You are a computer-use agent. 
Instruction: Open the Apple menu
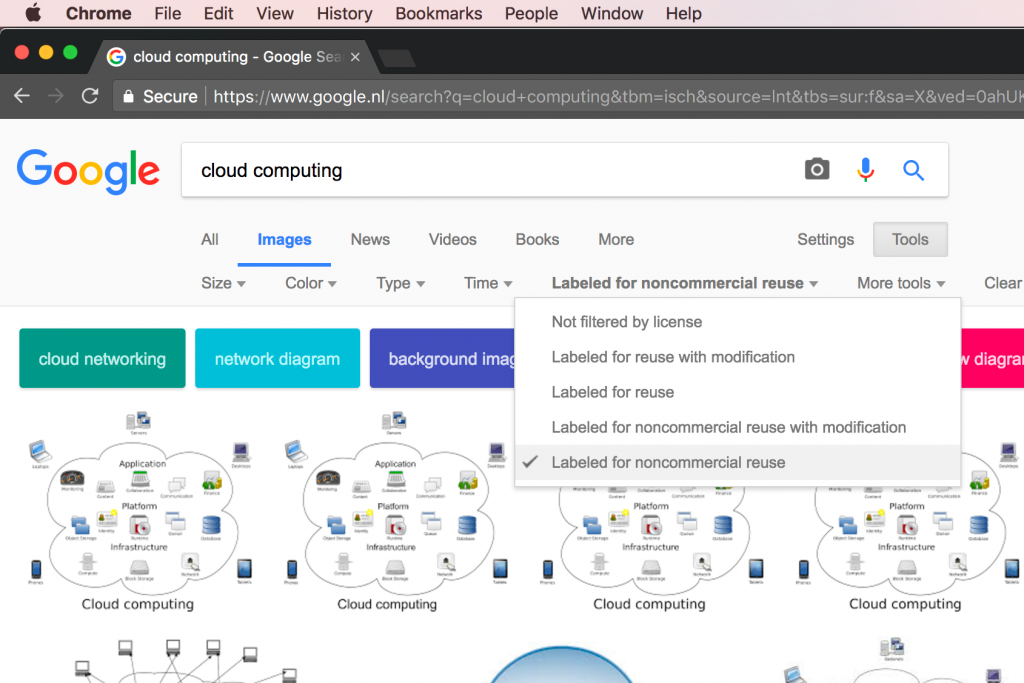[x=33, y=13]
